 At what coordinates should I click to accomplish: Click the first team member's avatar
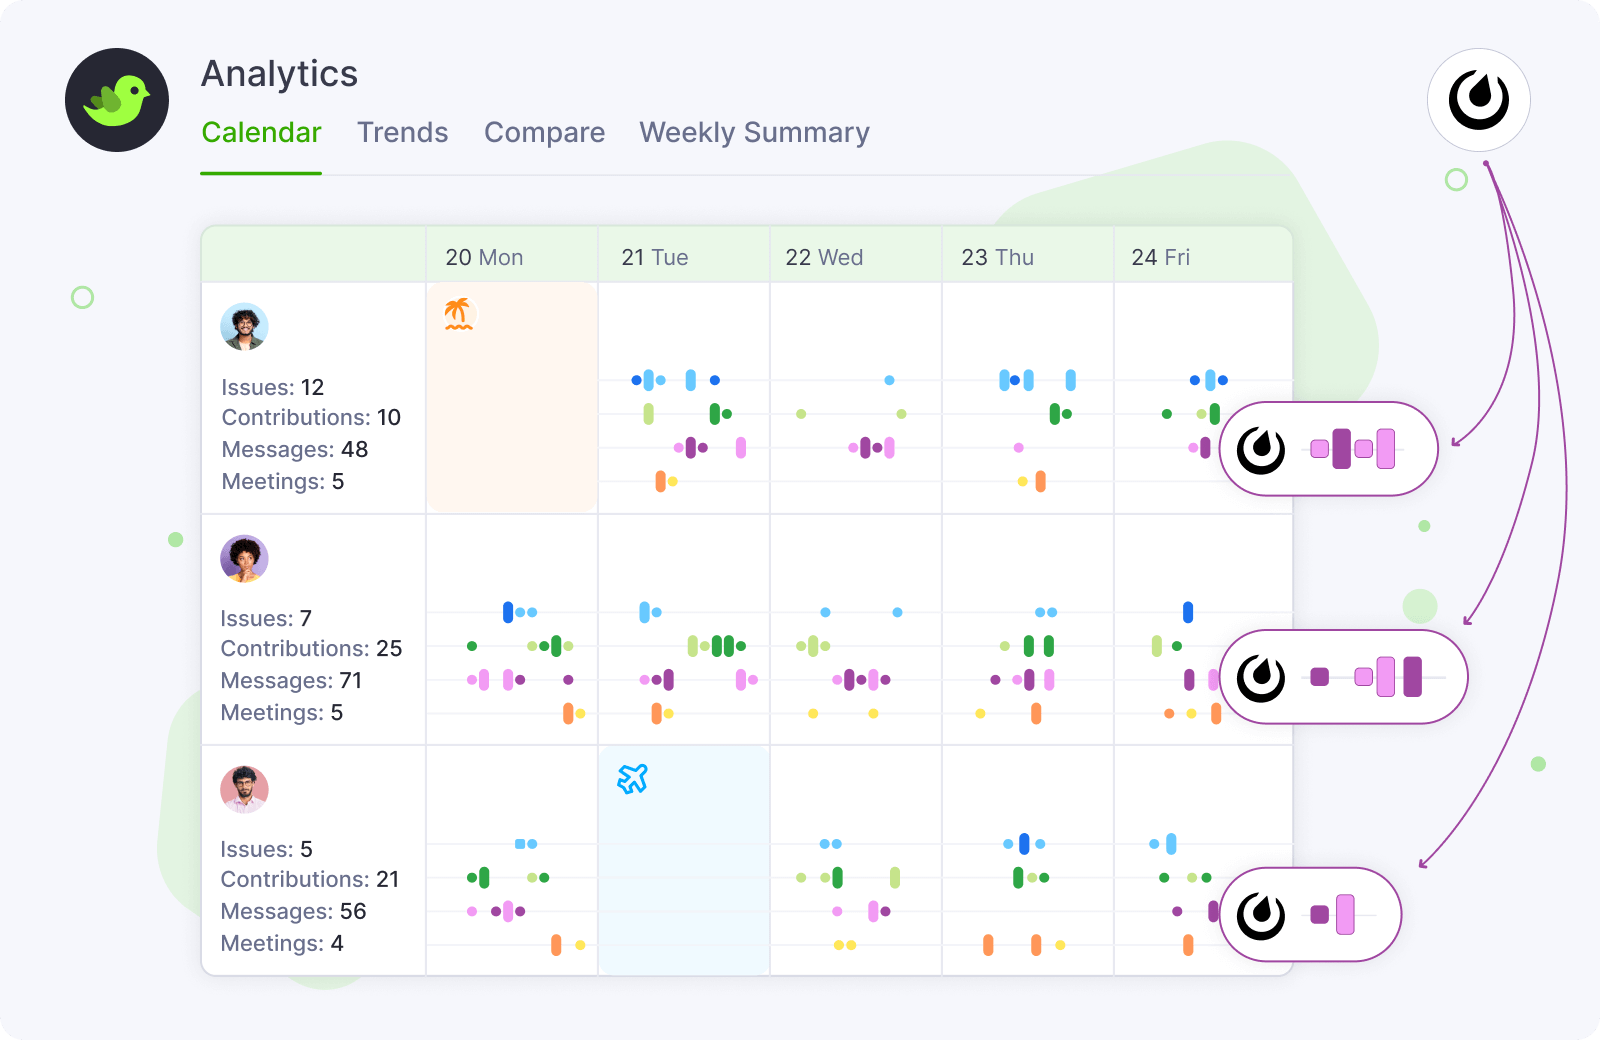[244, 327]
